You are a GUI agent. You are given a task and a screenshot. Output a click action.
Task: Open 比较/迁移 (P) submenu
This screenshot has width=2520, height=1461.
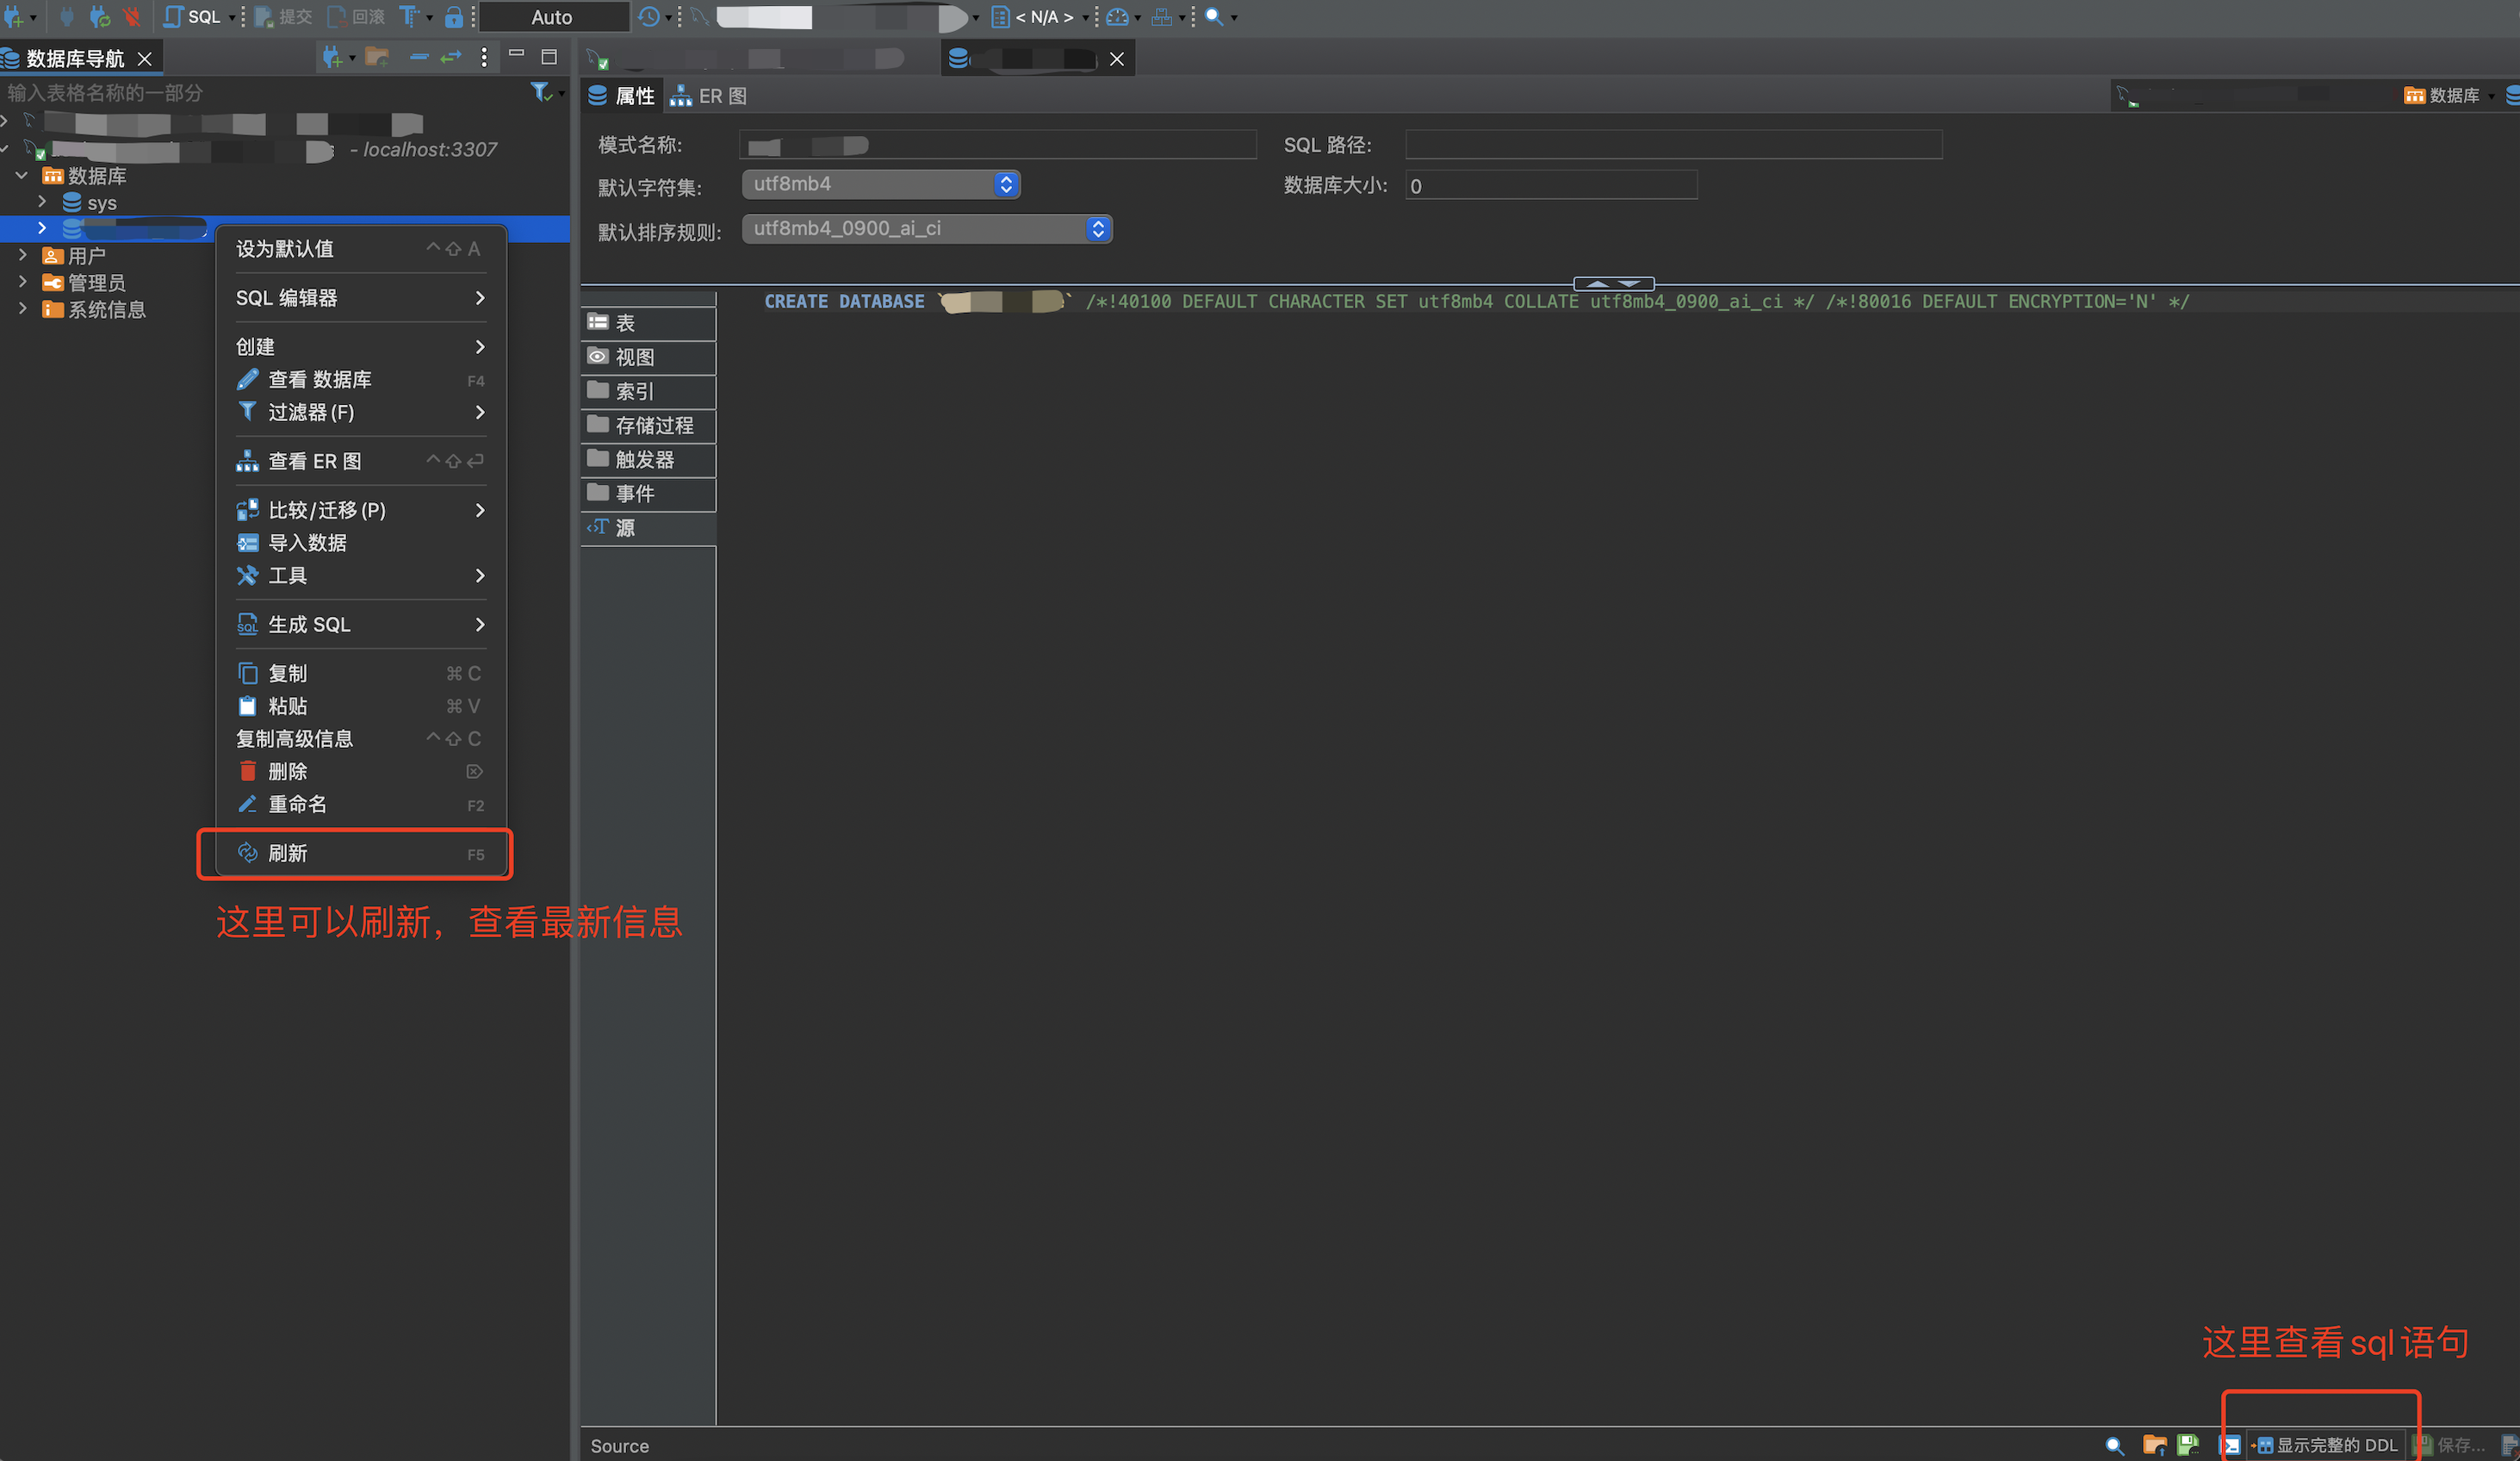point(361,510)
